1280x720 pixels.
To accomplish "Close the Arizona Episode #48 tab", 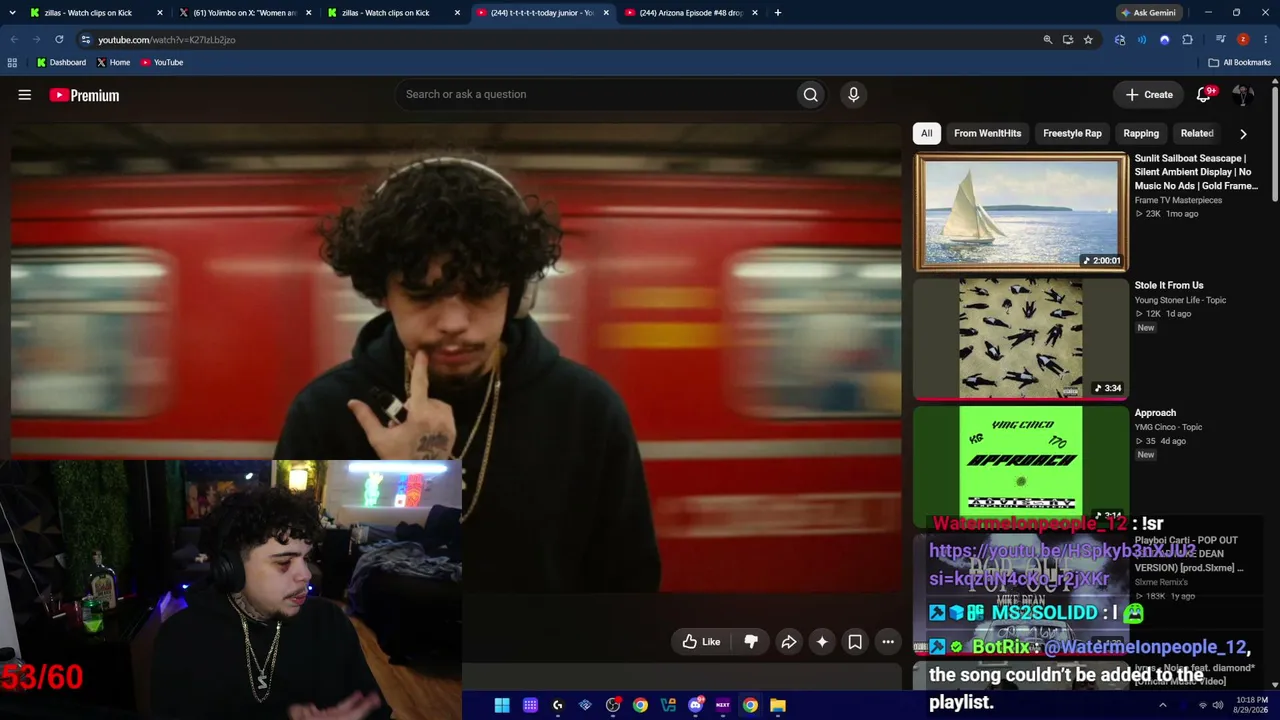I will 754,13.
